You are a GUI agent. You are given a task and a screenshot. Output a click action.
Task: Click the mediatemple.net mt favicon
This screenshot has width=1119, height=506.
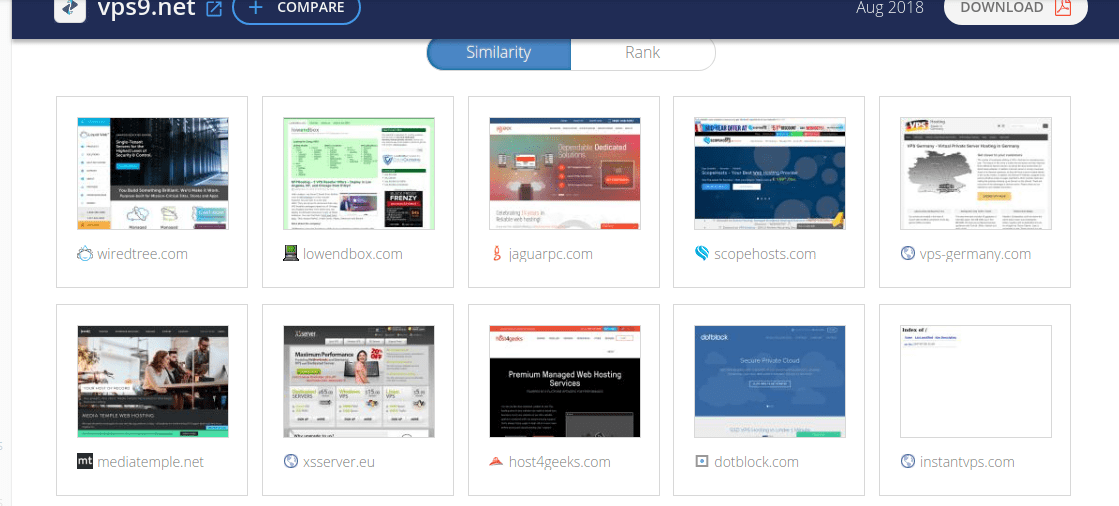pyautogui.click(x=85, y=461)
